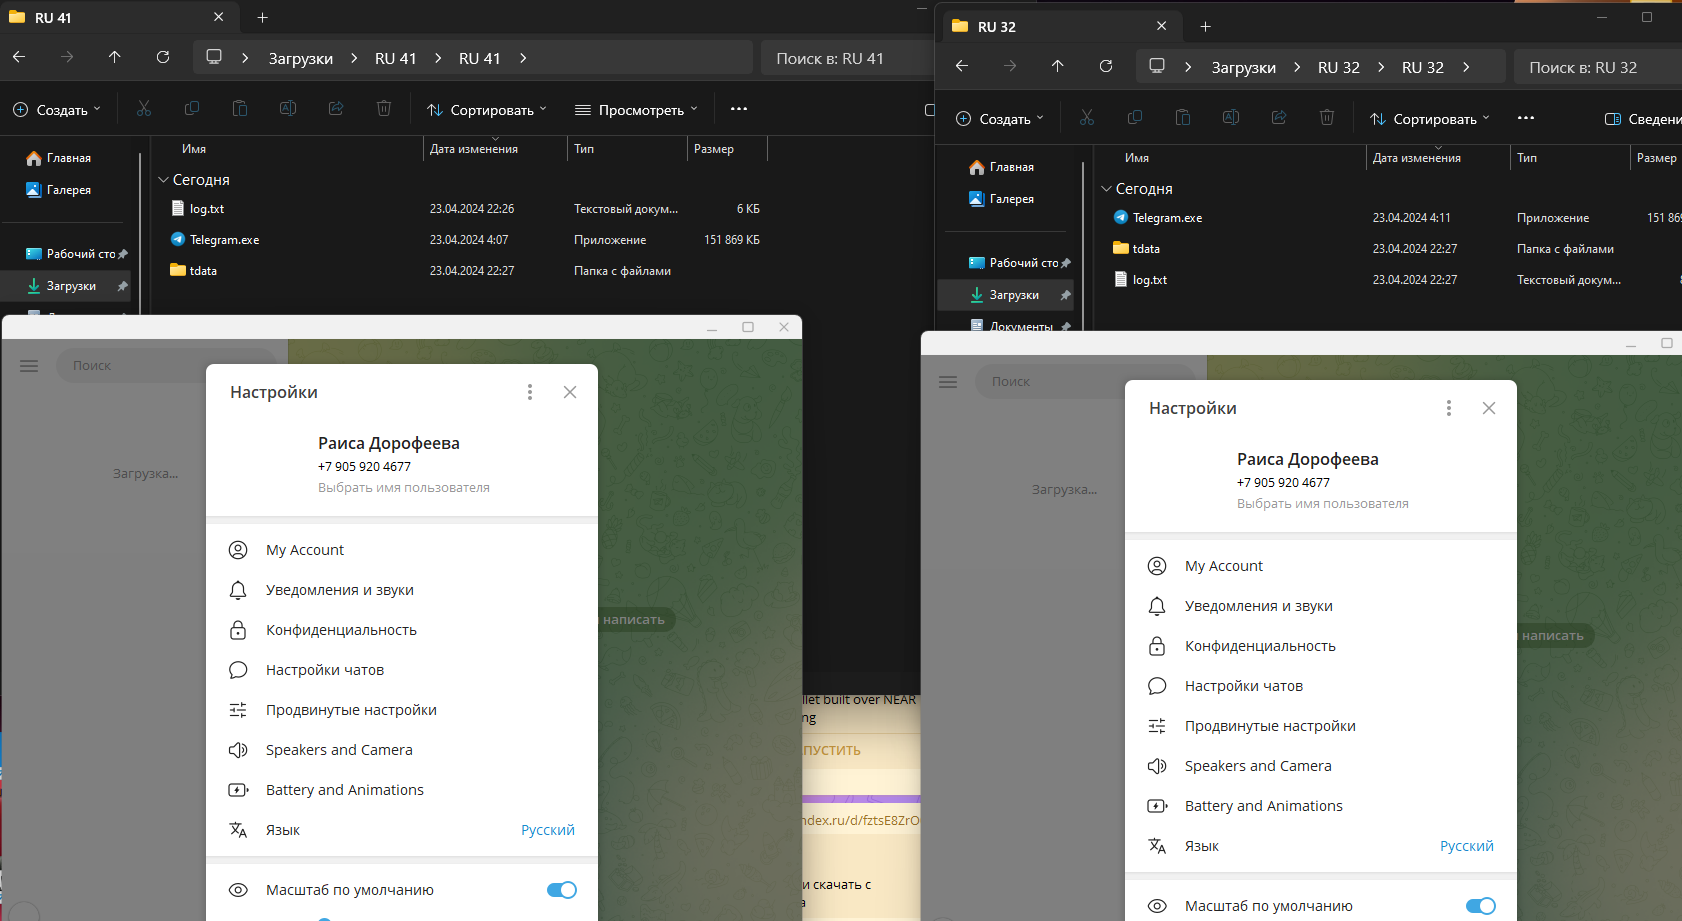
Task: Click the three-dots more options in RU 32 toolbar
Action: (x=1525, y=118)
